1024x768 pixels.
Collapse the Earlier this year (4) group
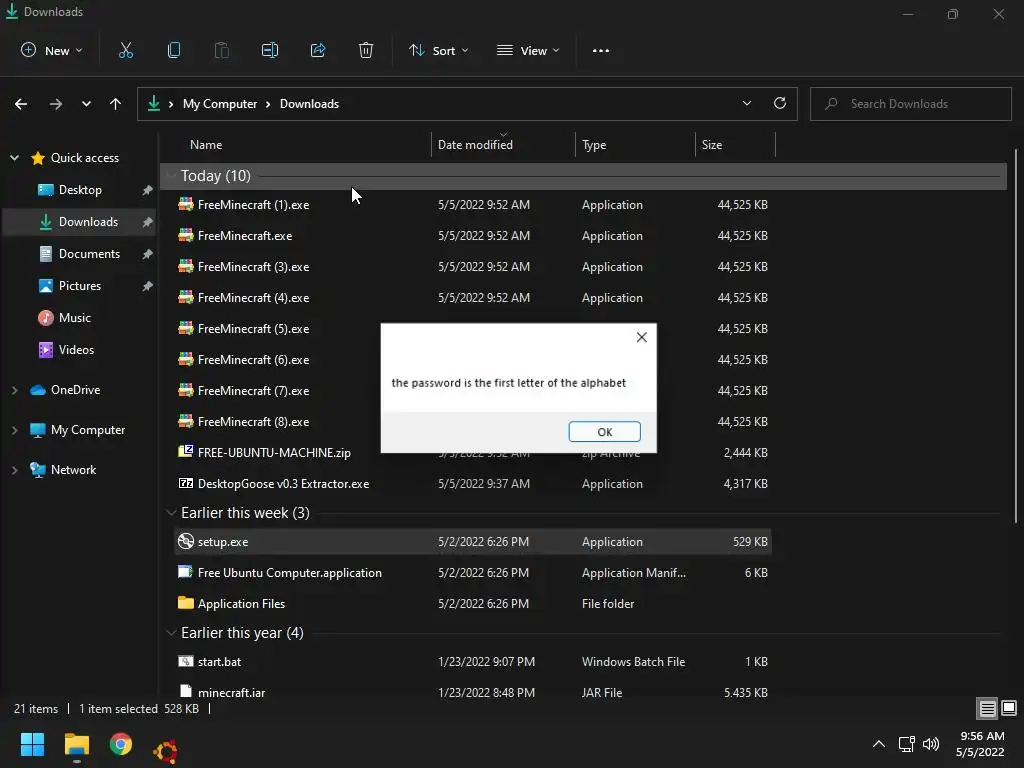(171, 633)
